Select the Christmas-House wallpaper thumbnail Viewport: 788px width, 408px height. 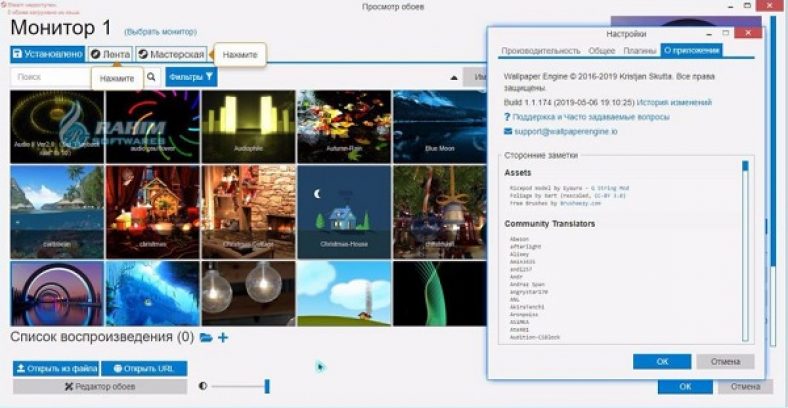[344, 212]
